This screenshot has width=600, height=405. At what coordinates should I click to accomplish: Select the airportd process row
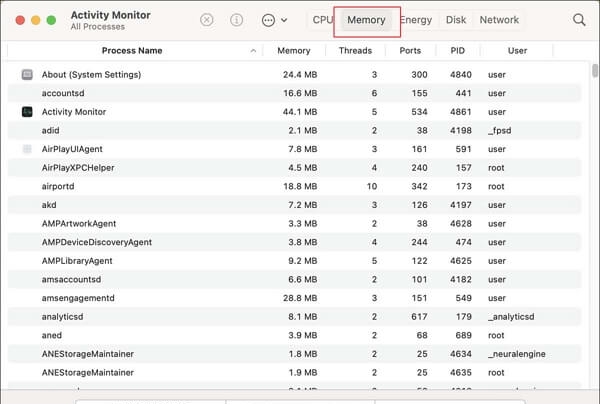coord(300,186)
